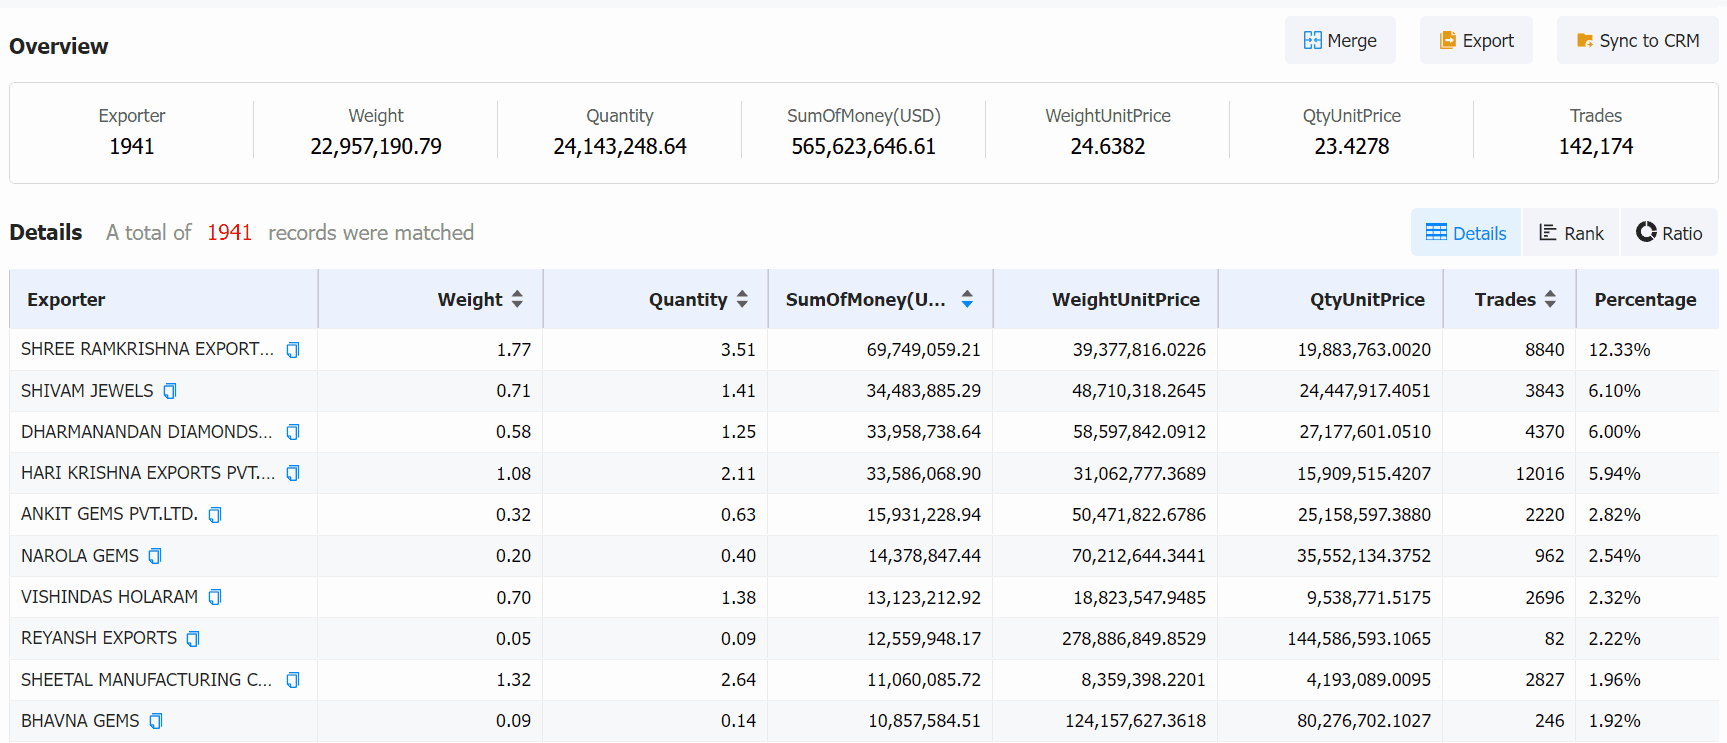The height and width of the screenshot is (743, 1727).
Task: Switch to the Ratio view tab
Action: click(1669, 233)
